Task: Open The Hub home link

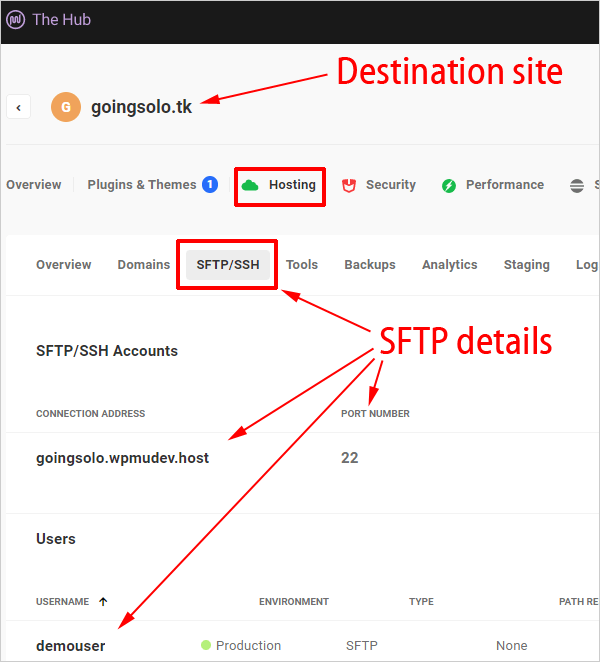Action: coord(62,20)
